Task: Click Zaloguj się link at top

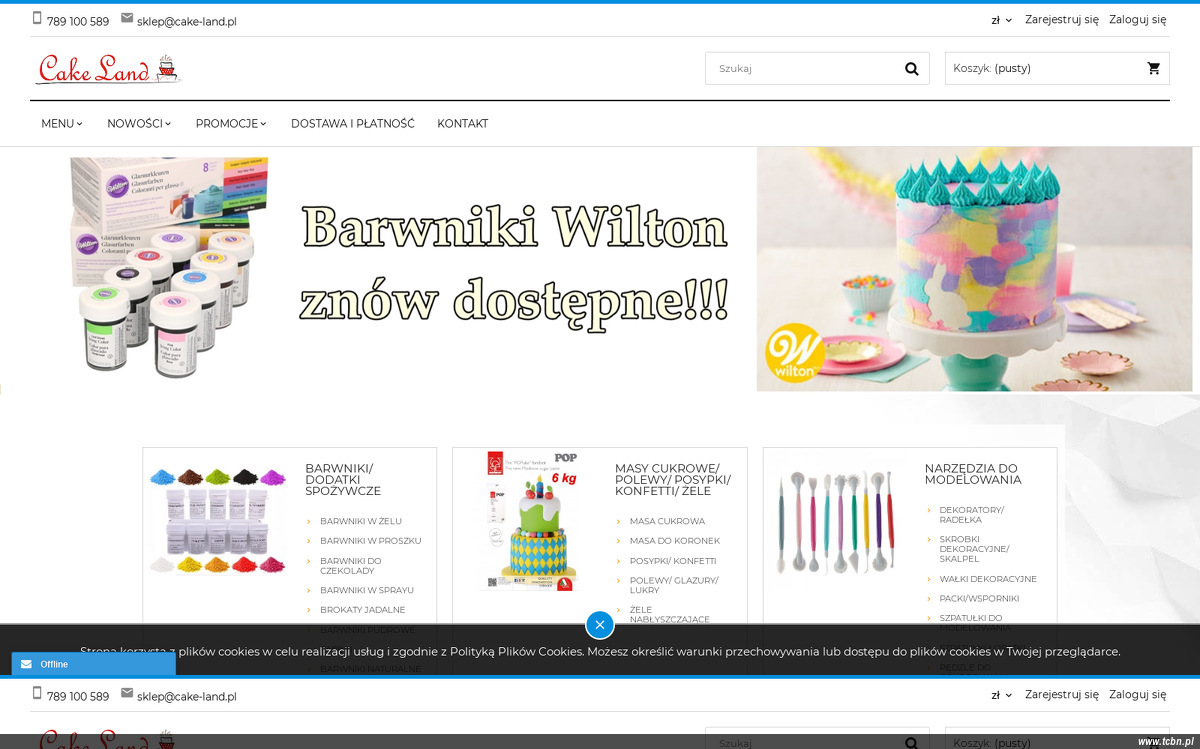Action: pos(1137,20)
